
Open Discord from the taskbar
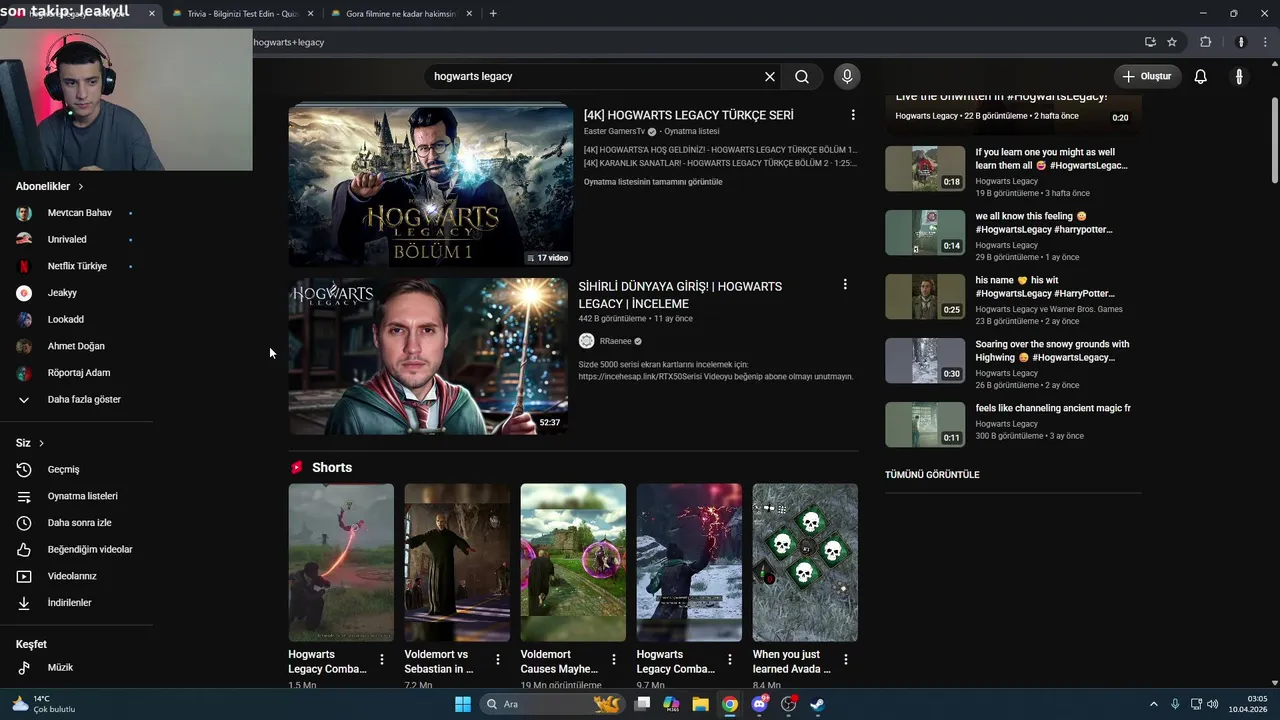tap(759, 704)
